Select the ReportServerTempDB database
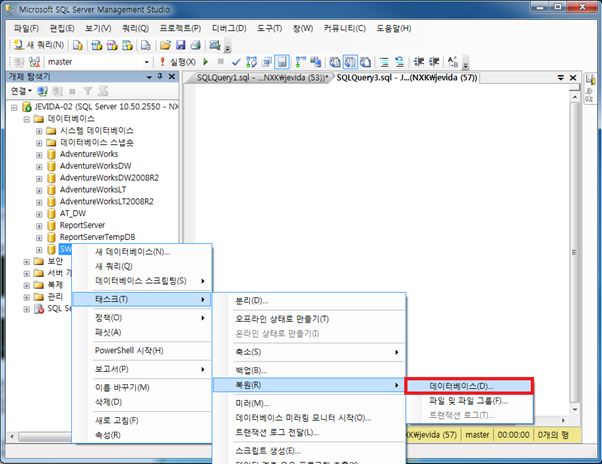The image size is (602, 464). (x=98, y=237)
